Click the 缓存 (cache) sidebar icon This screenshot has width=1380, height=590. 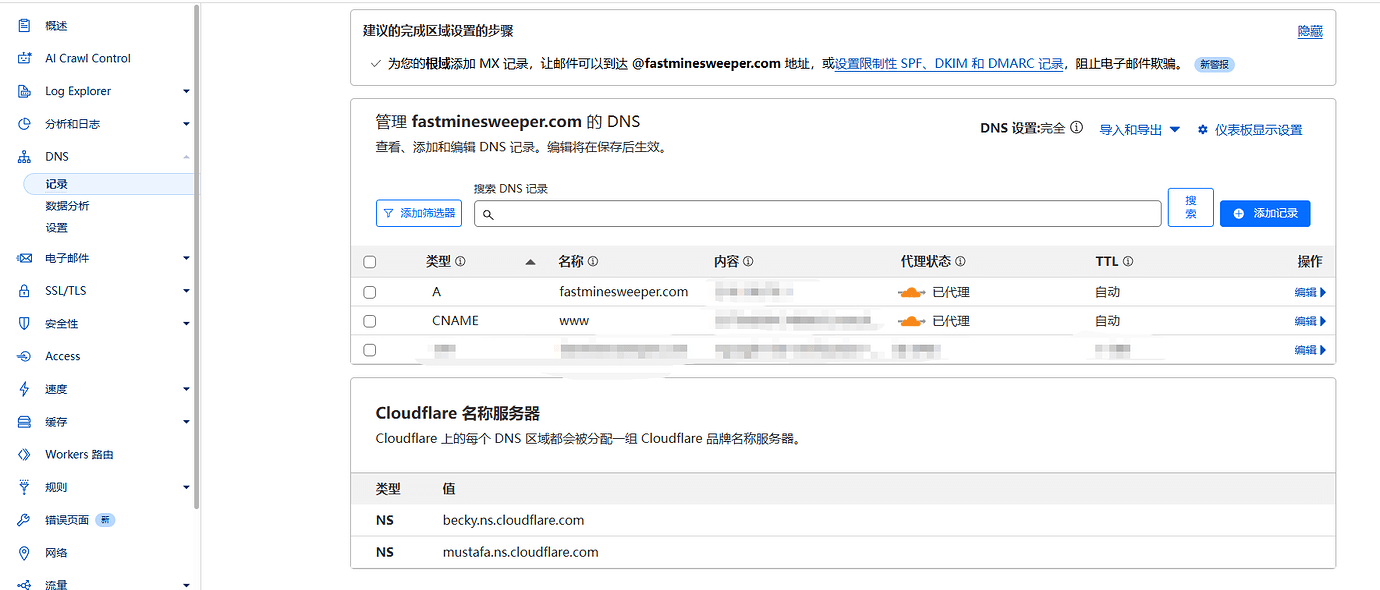pyautogui.click(x=23, y=421)
